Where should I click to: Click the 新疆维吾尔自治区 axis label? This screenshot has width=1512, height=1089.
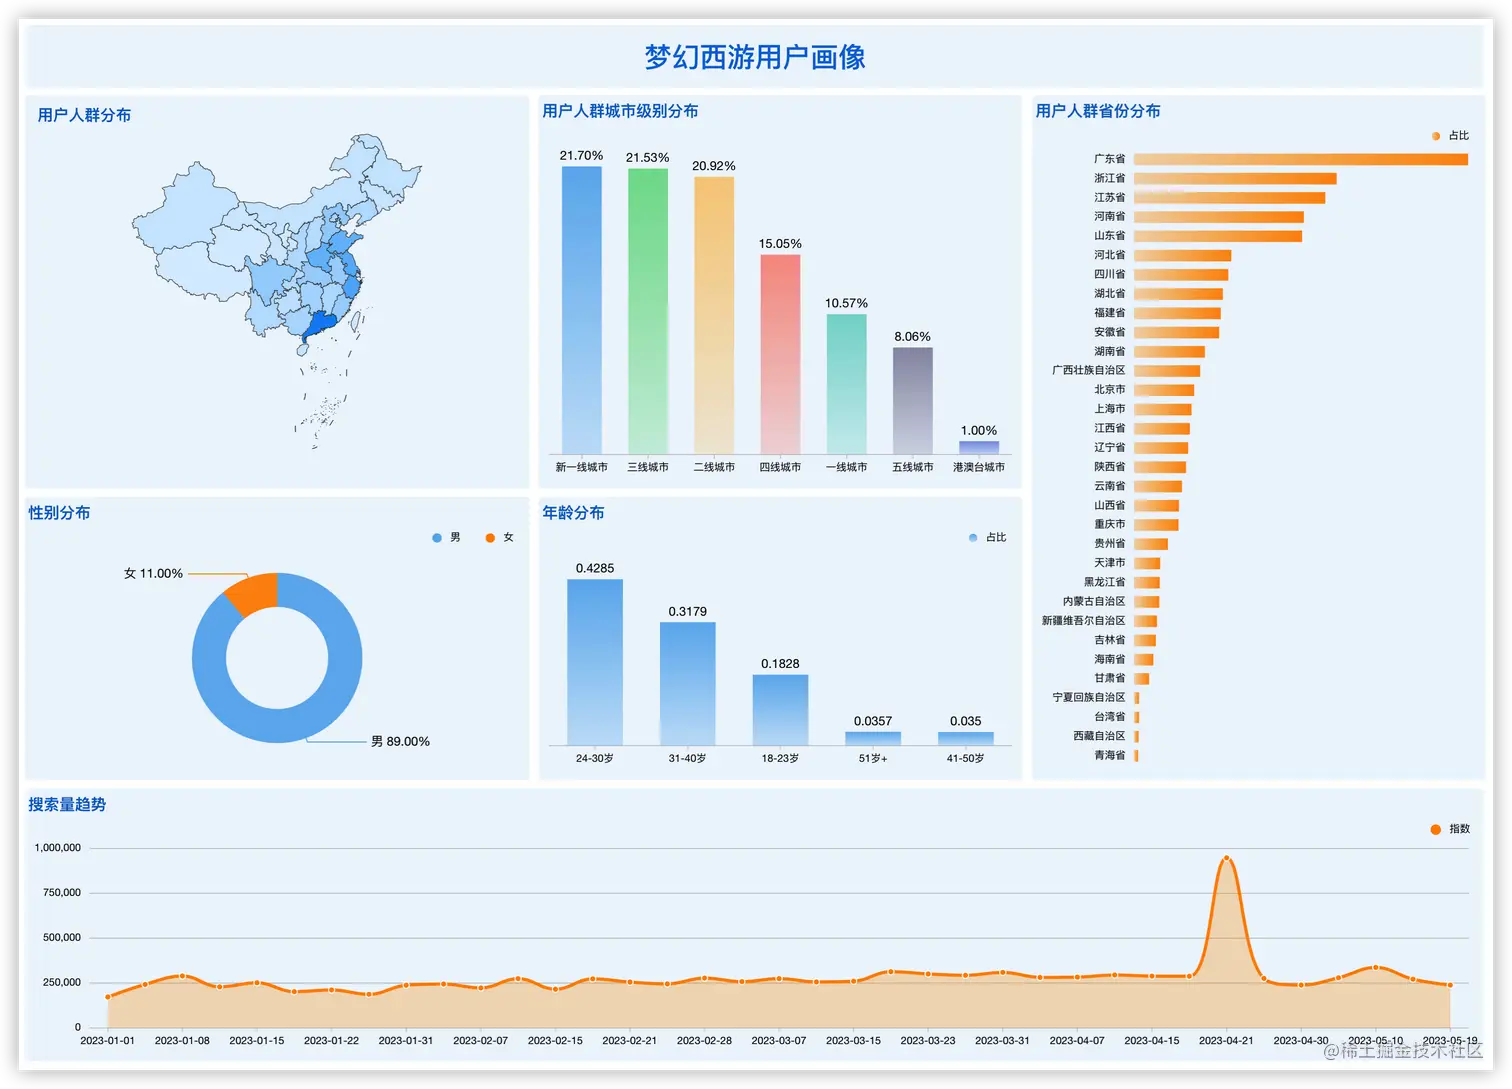pos(1083,621)
